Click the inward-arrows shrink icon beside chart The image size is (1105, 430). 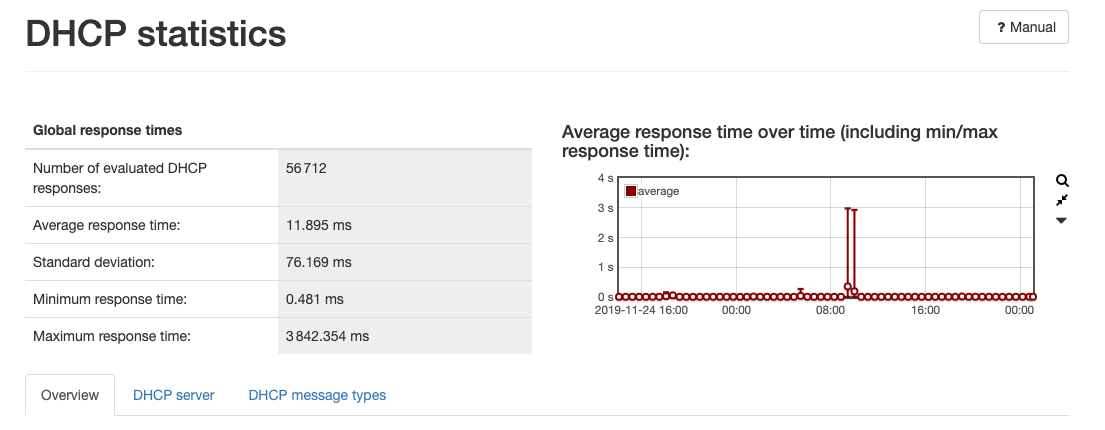1062,200
